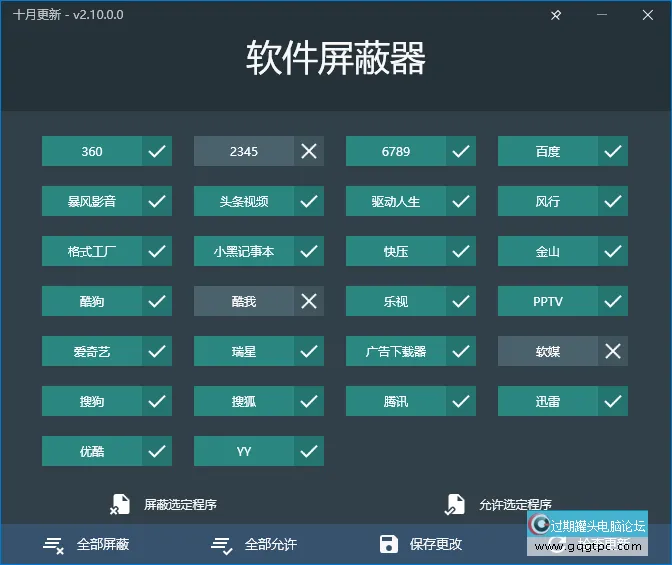This screenshot has height=565, width=672.
Task: Select the 2345 label
Action: pos(244,151)
